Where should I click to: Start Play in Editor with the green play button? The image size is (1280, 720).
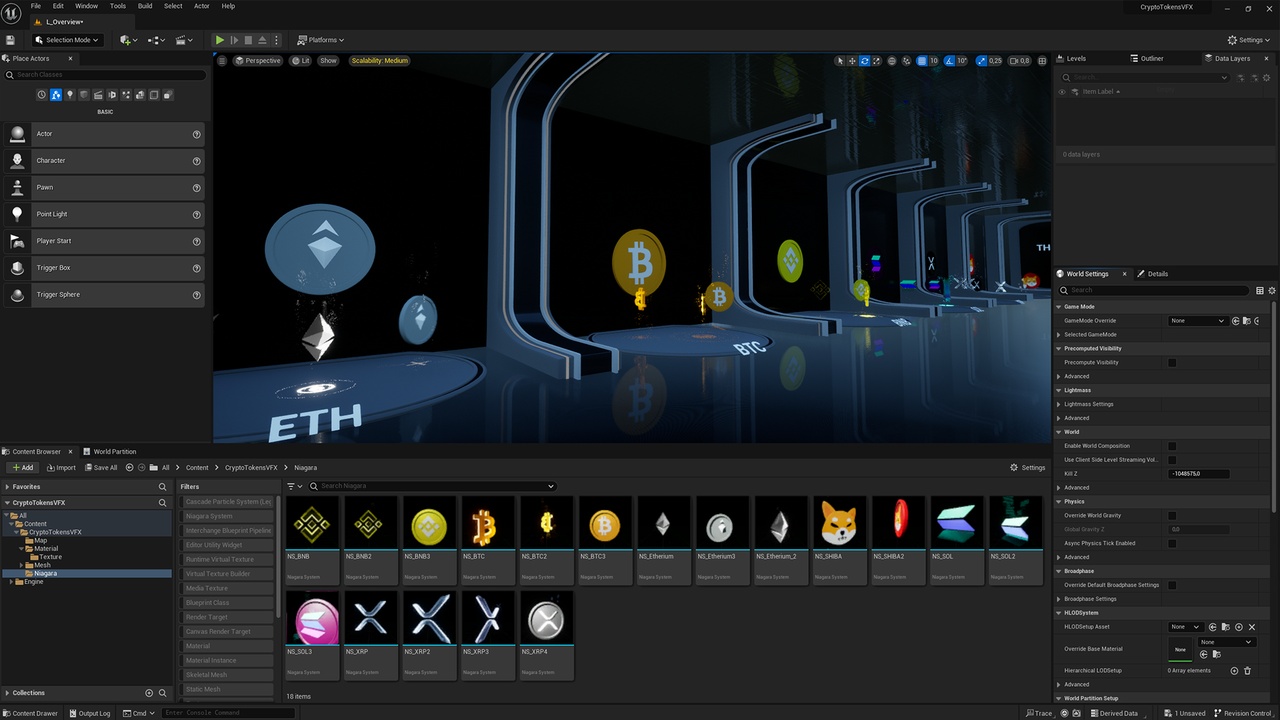220,40
